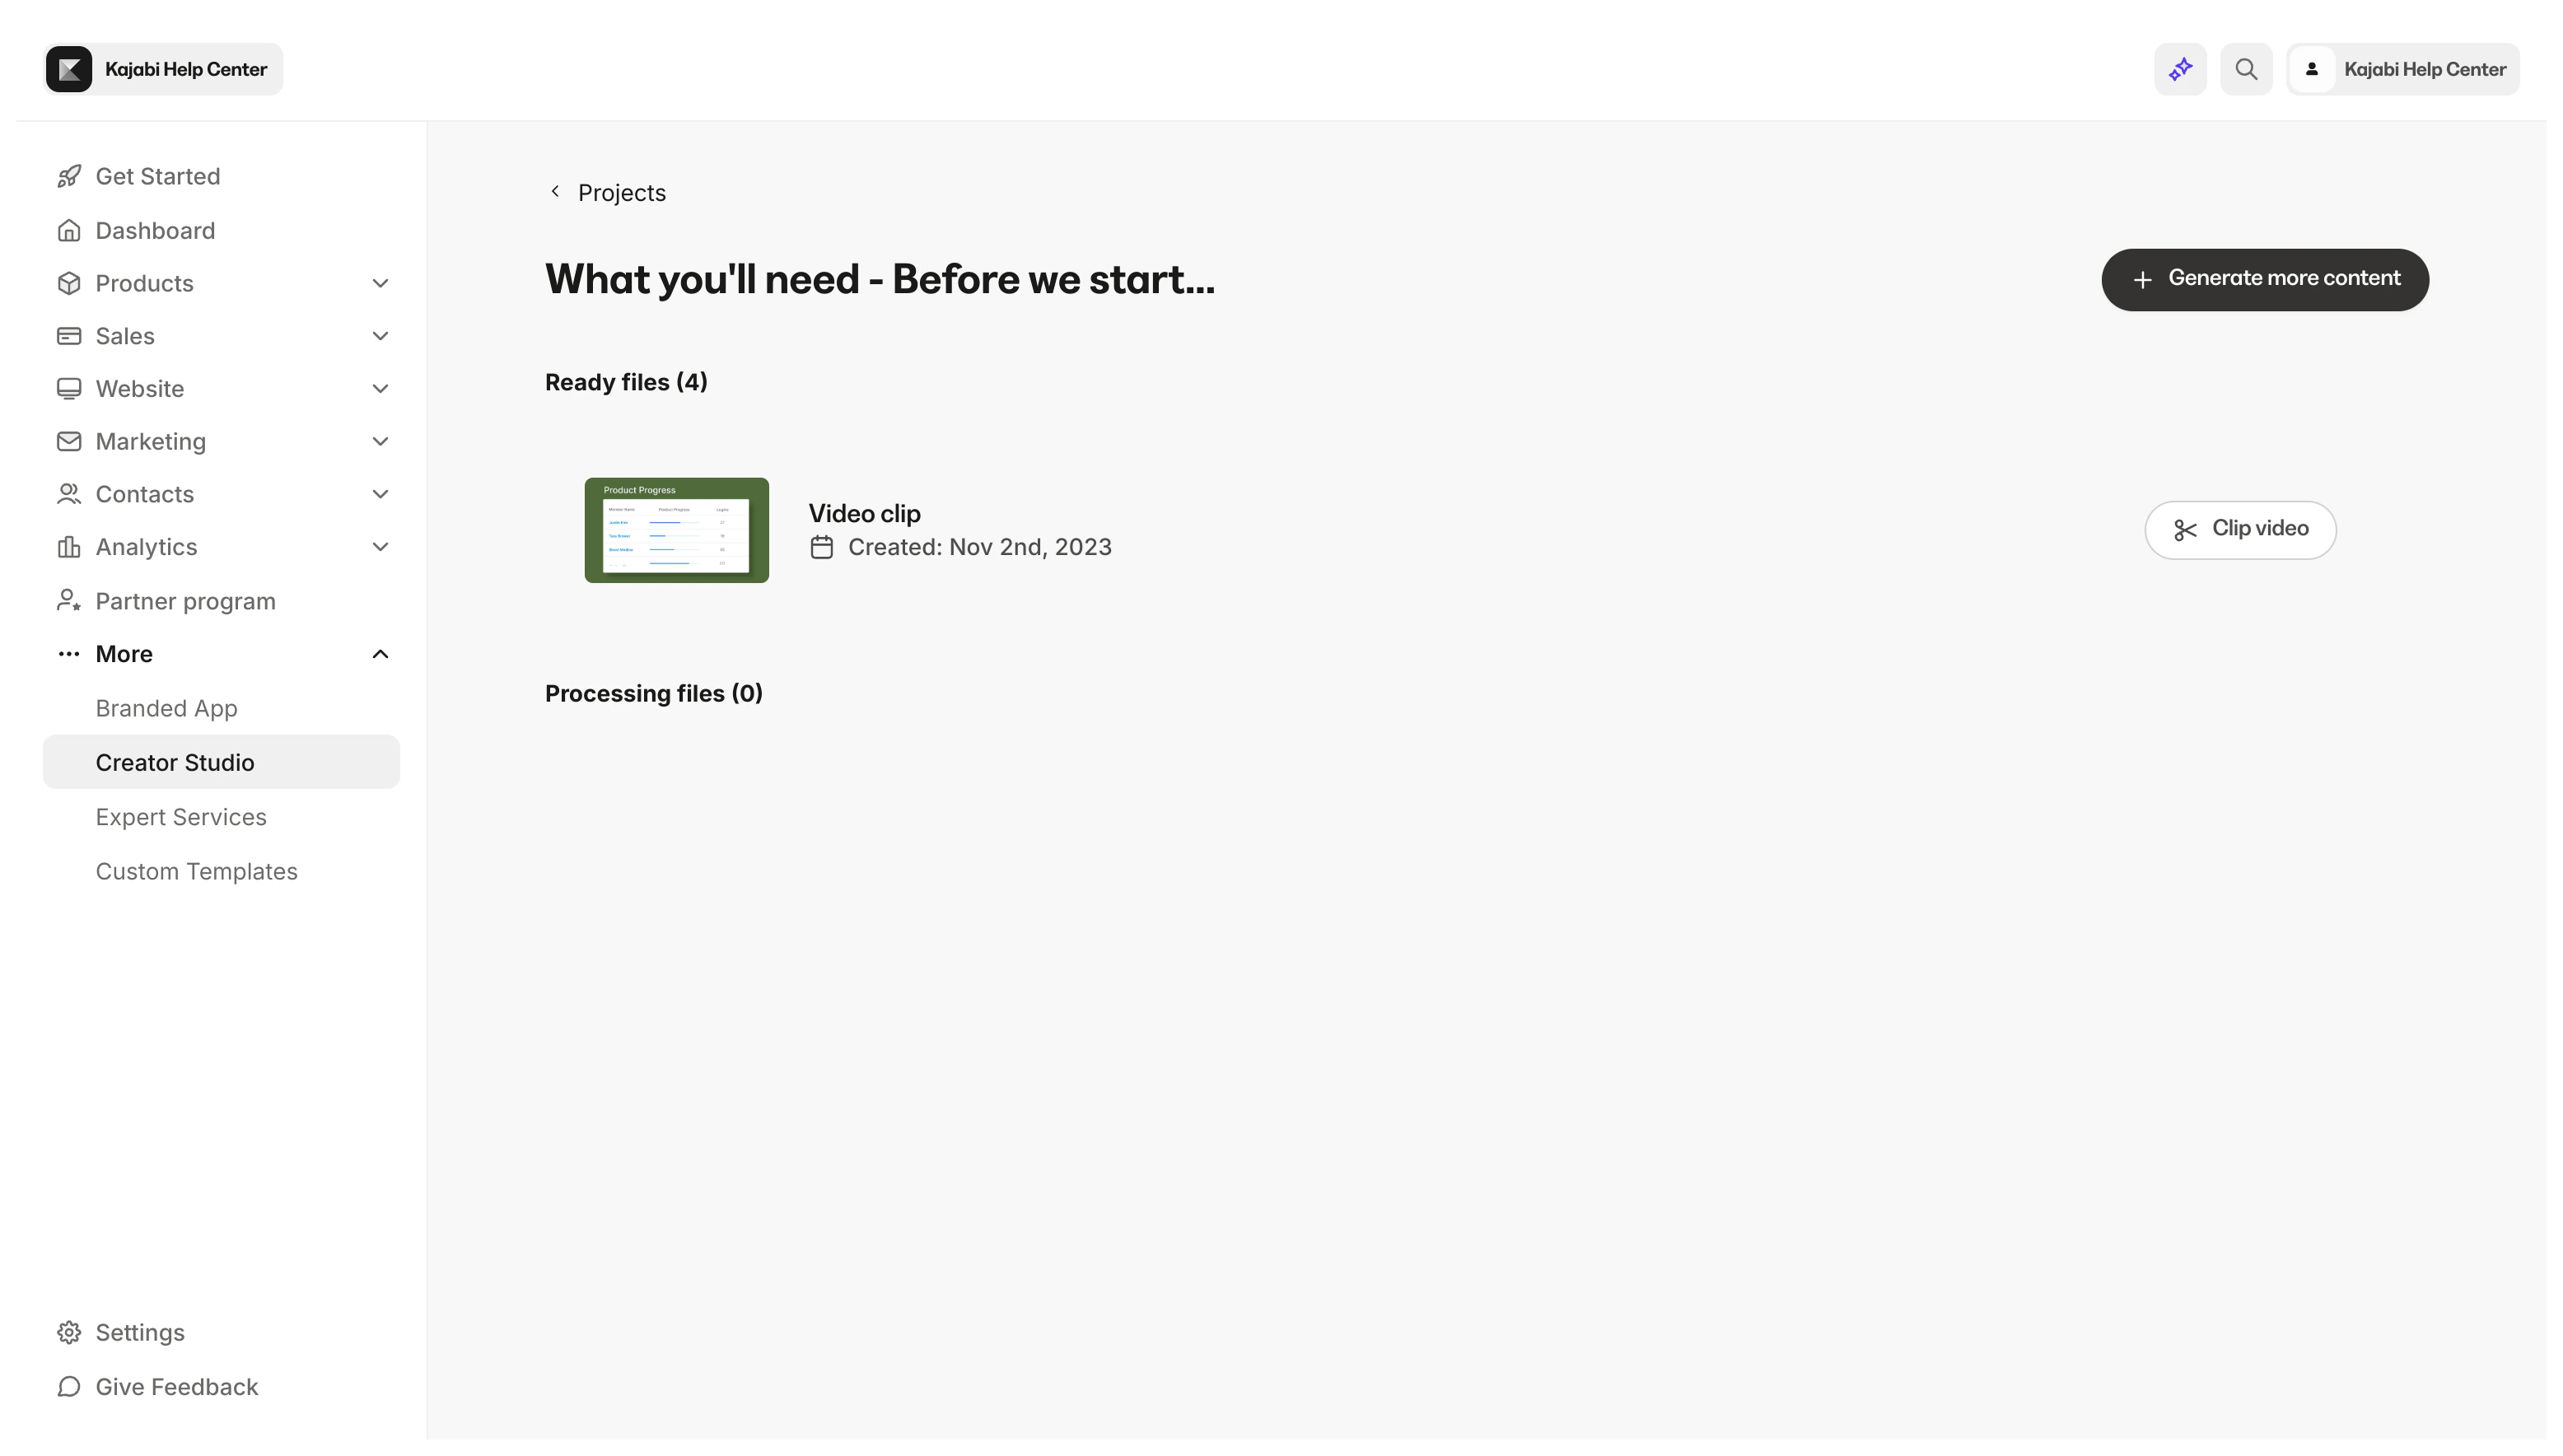Expand the Products section
2563x1456 pixels.
[380, 283]
